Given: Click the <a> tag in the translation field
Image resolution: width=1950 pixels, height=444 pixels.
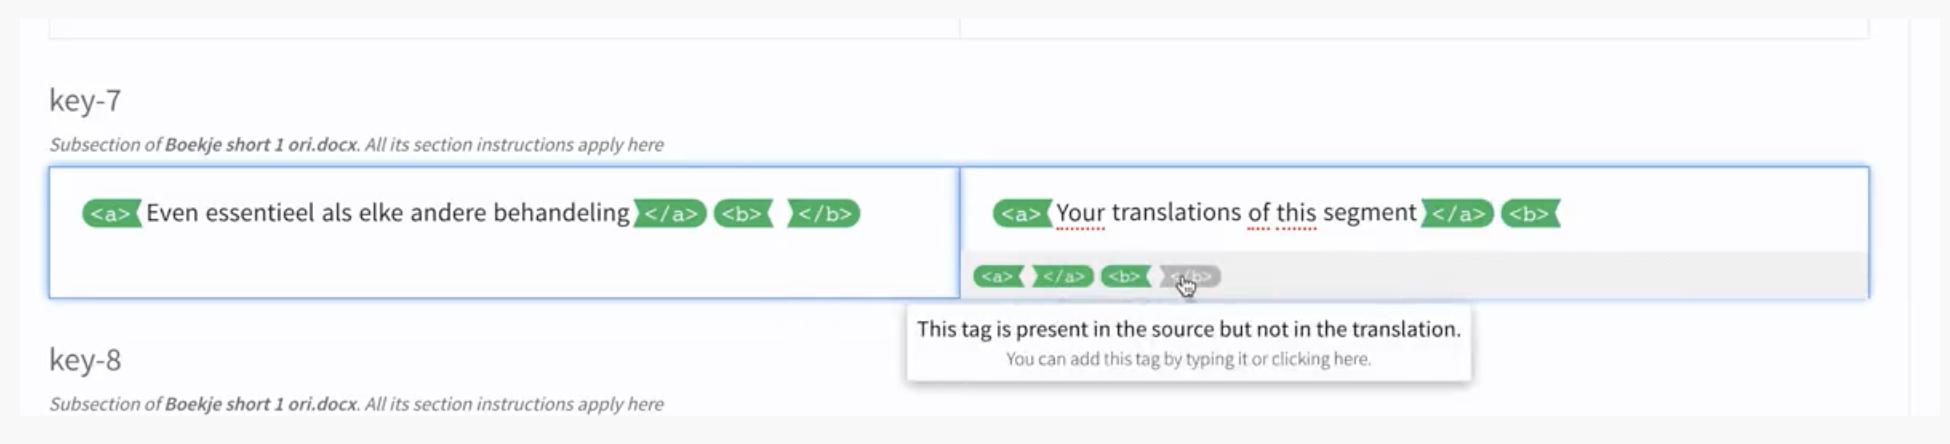Looking at the screenshot, I should click(x=1022, y=213).
